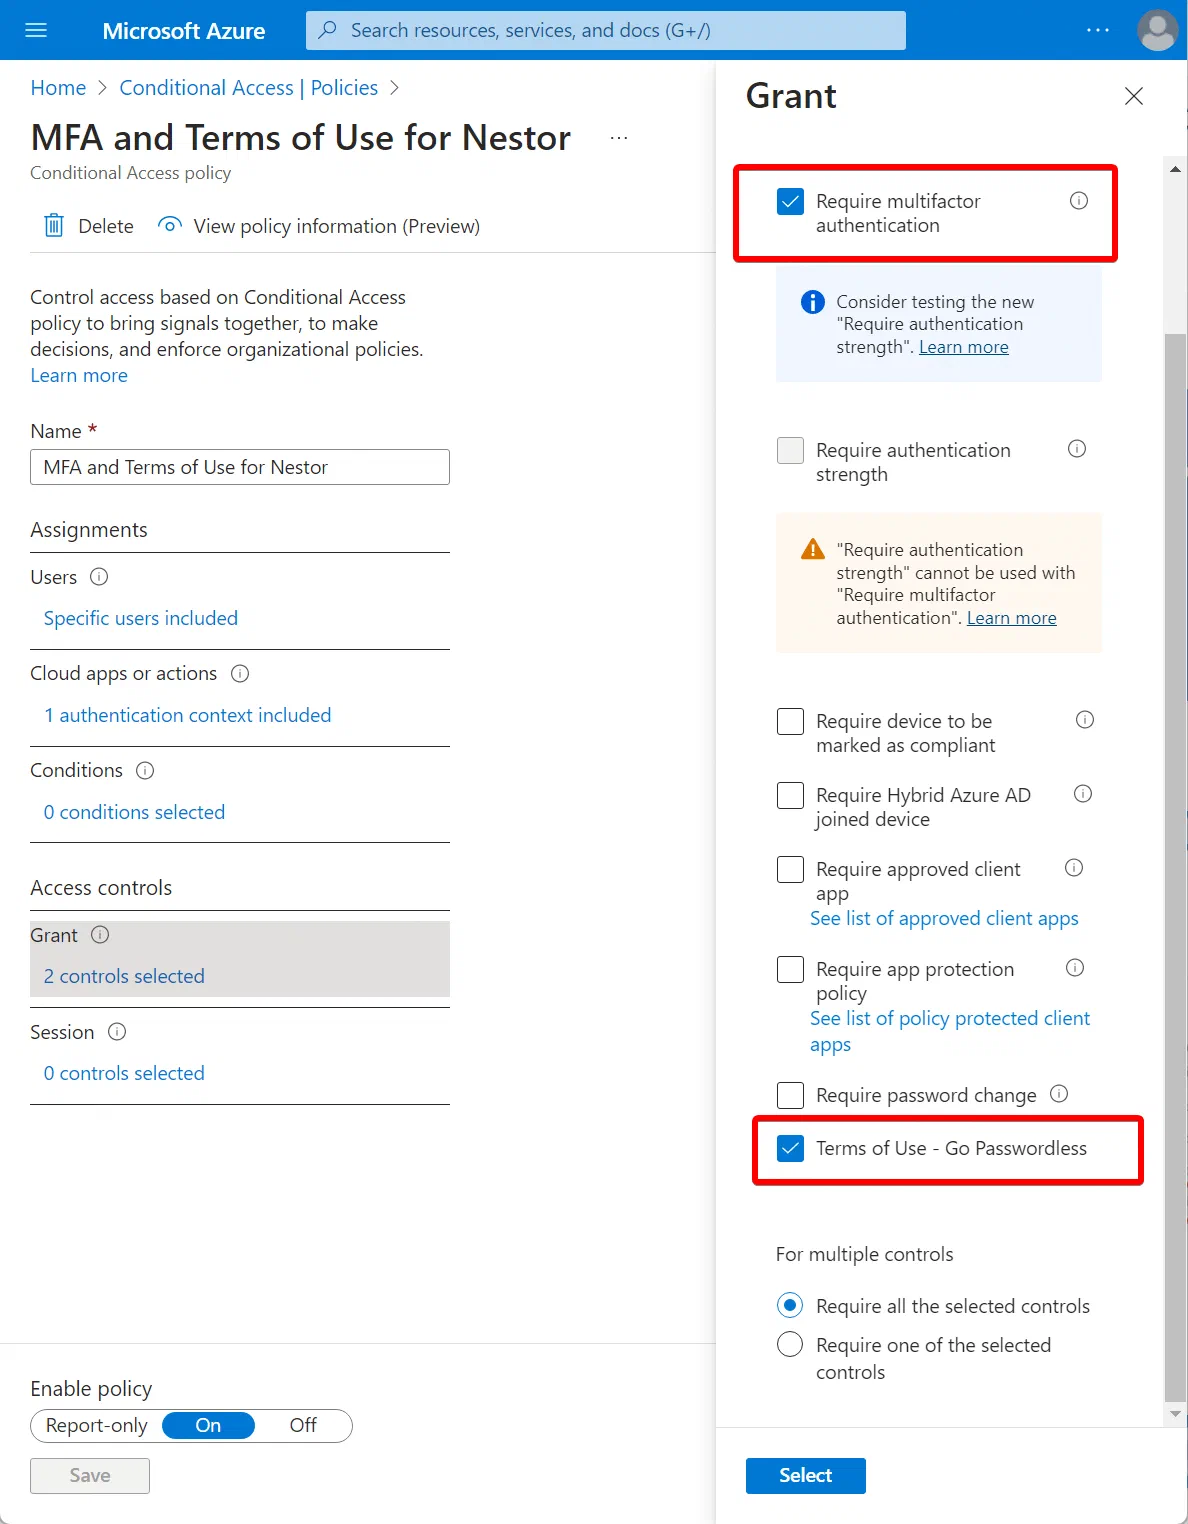Open See list of approved client apps
Viewport: 1188px width, 1524px height.
(944, 918)
